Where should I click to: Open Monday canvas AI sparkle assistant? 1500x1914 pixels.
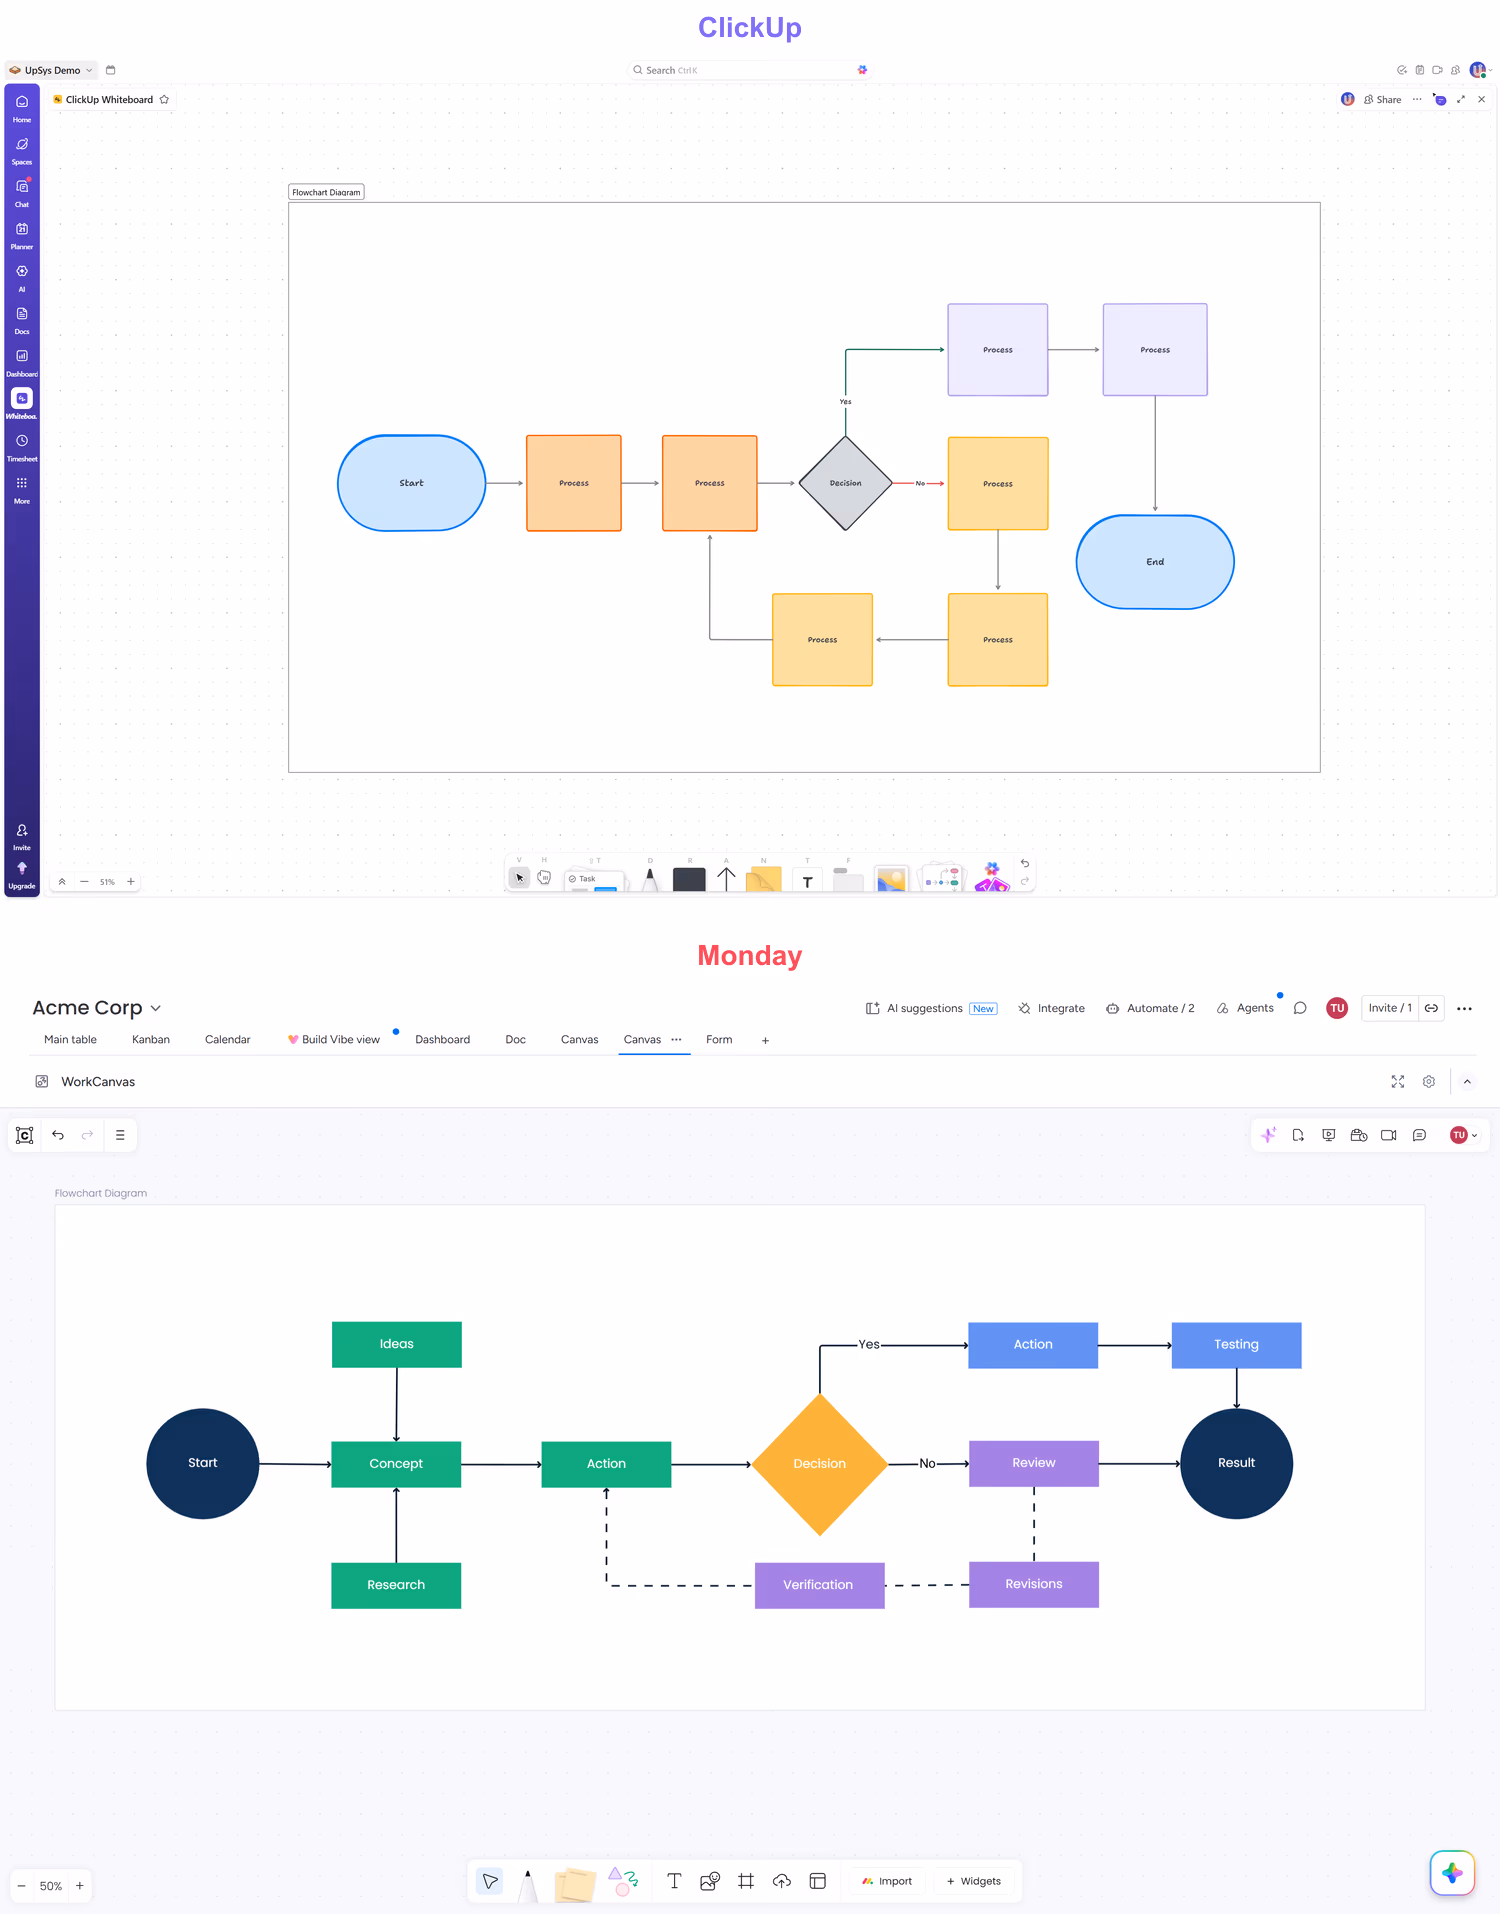click(x=1268, y=1135)
